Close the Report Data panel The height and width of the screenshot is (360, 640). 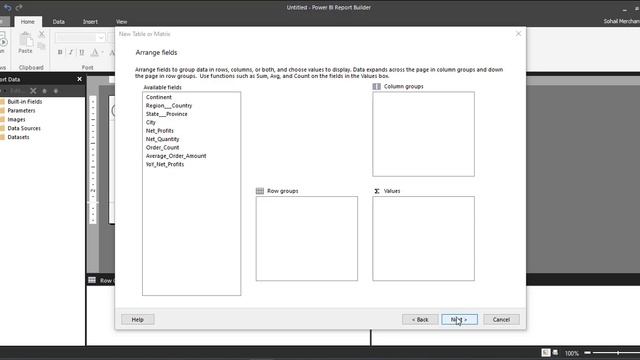pos(80,79)
